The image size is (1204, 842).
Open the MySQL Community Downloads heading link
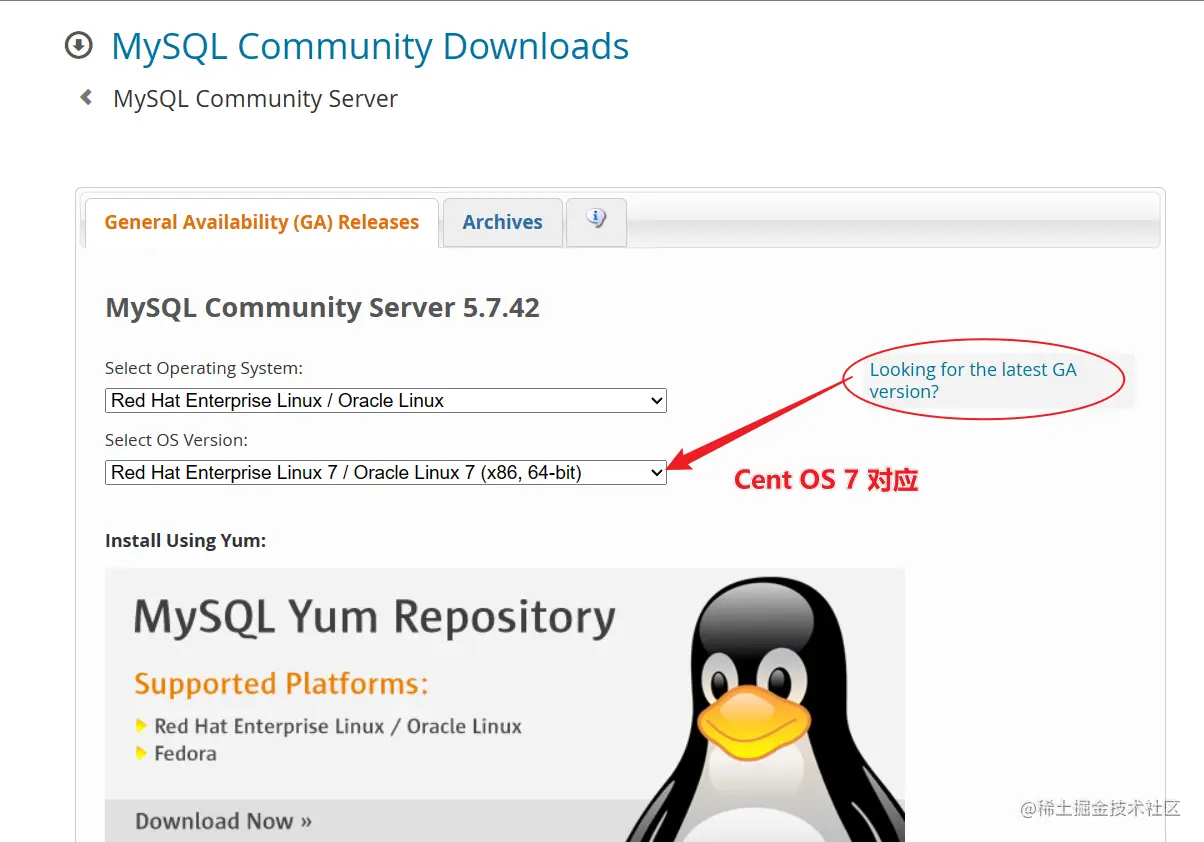370,46
